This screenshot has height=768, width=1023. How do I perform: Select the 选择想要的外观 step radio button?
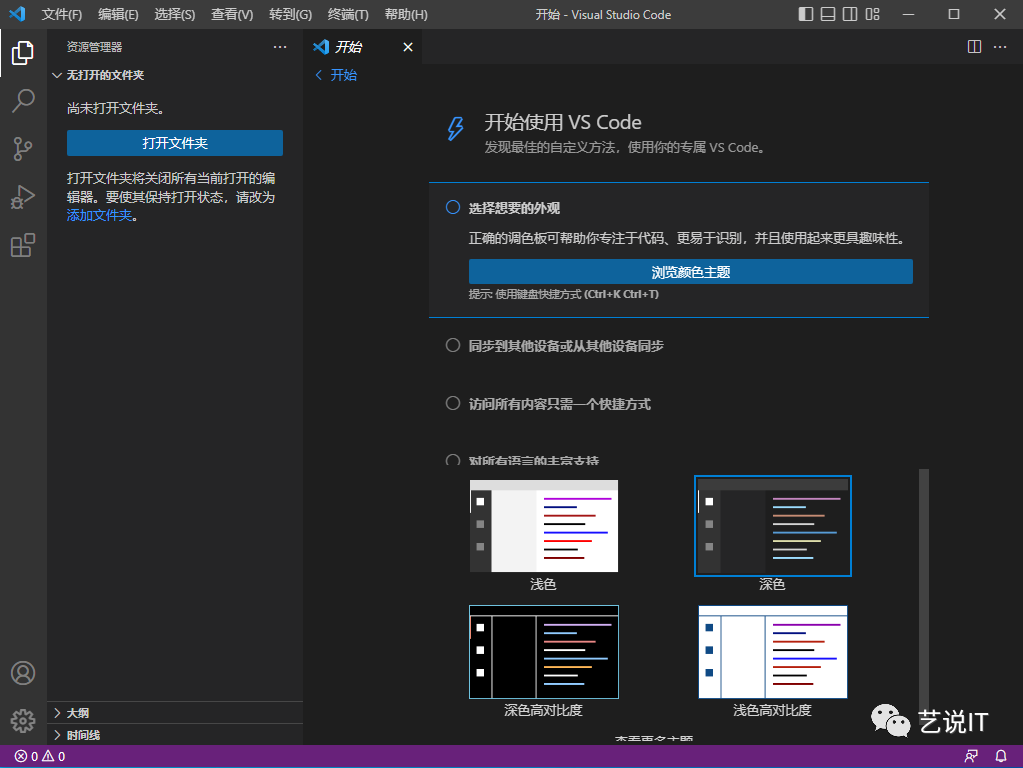[453, 208]
